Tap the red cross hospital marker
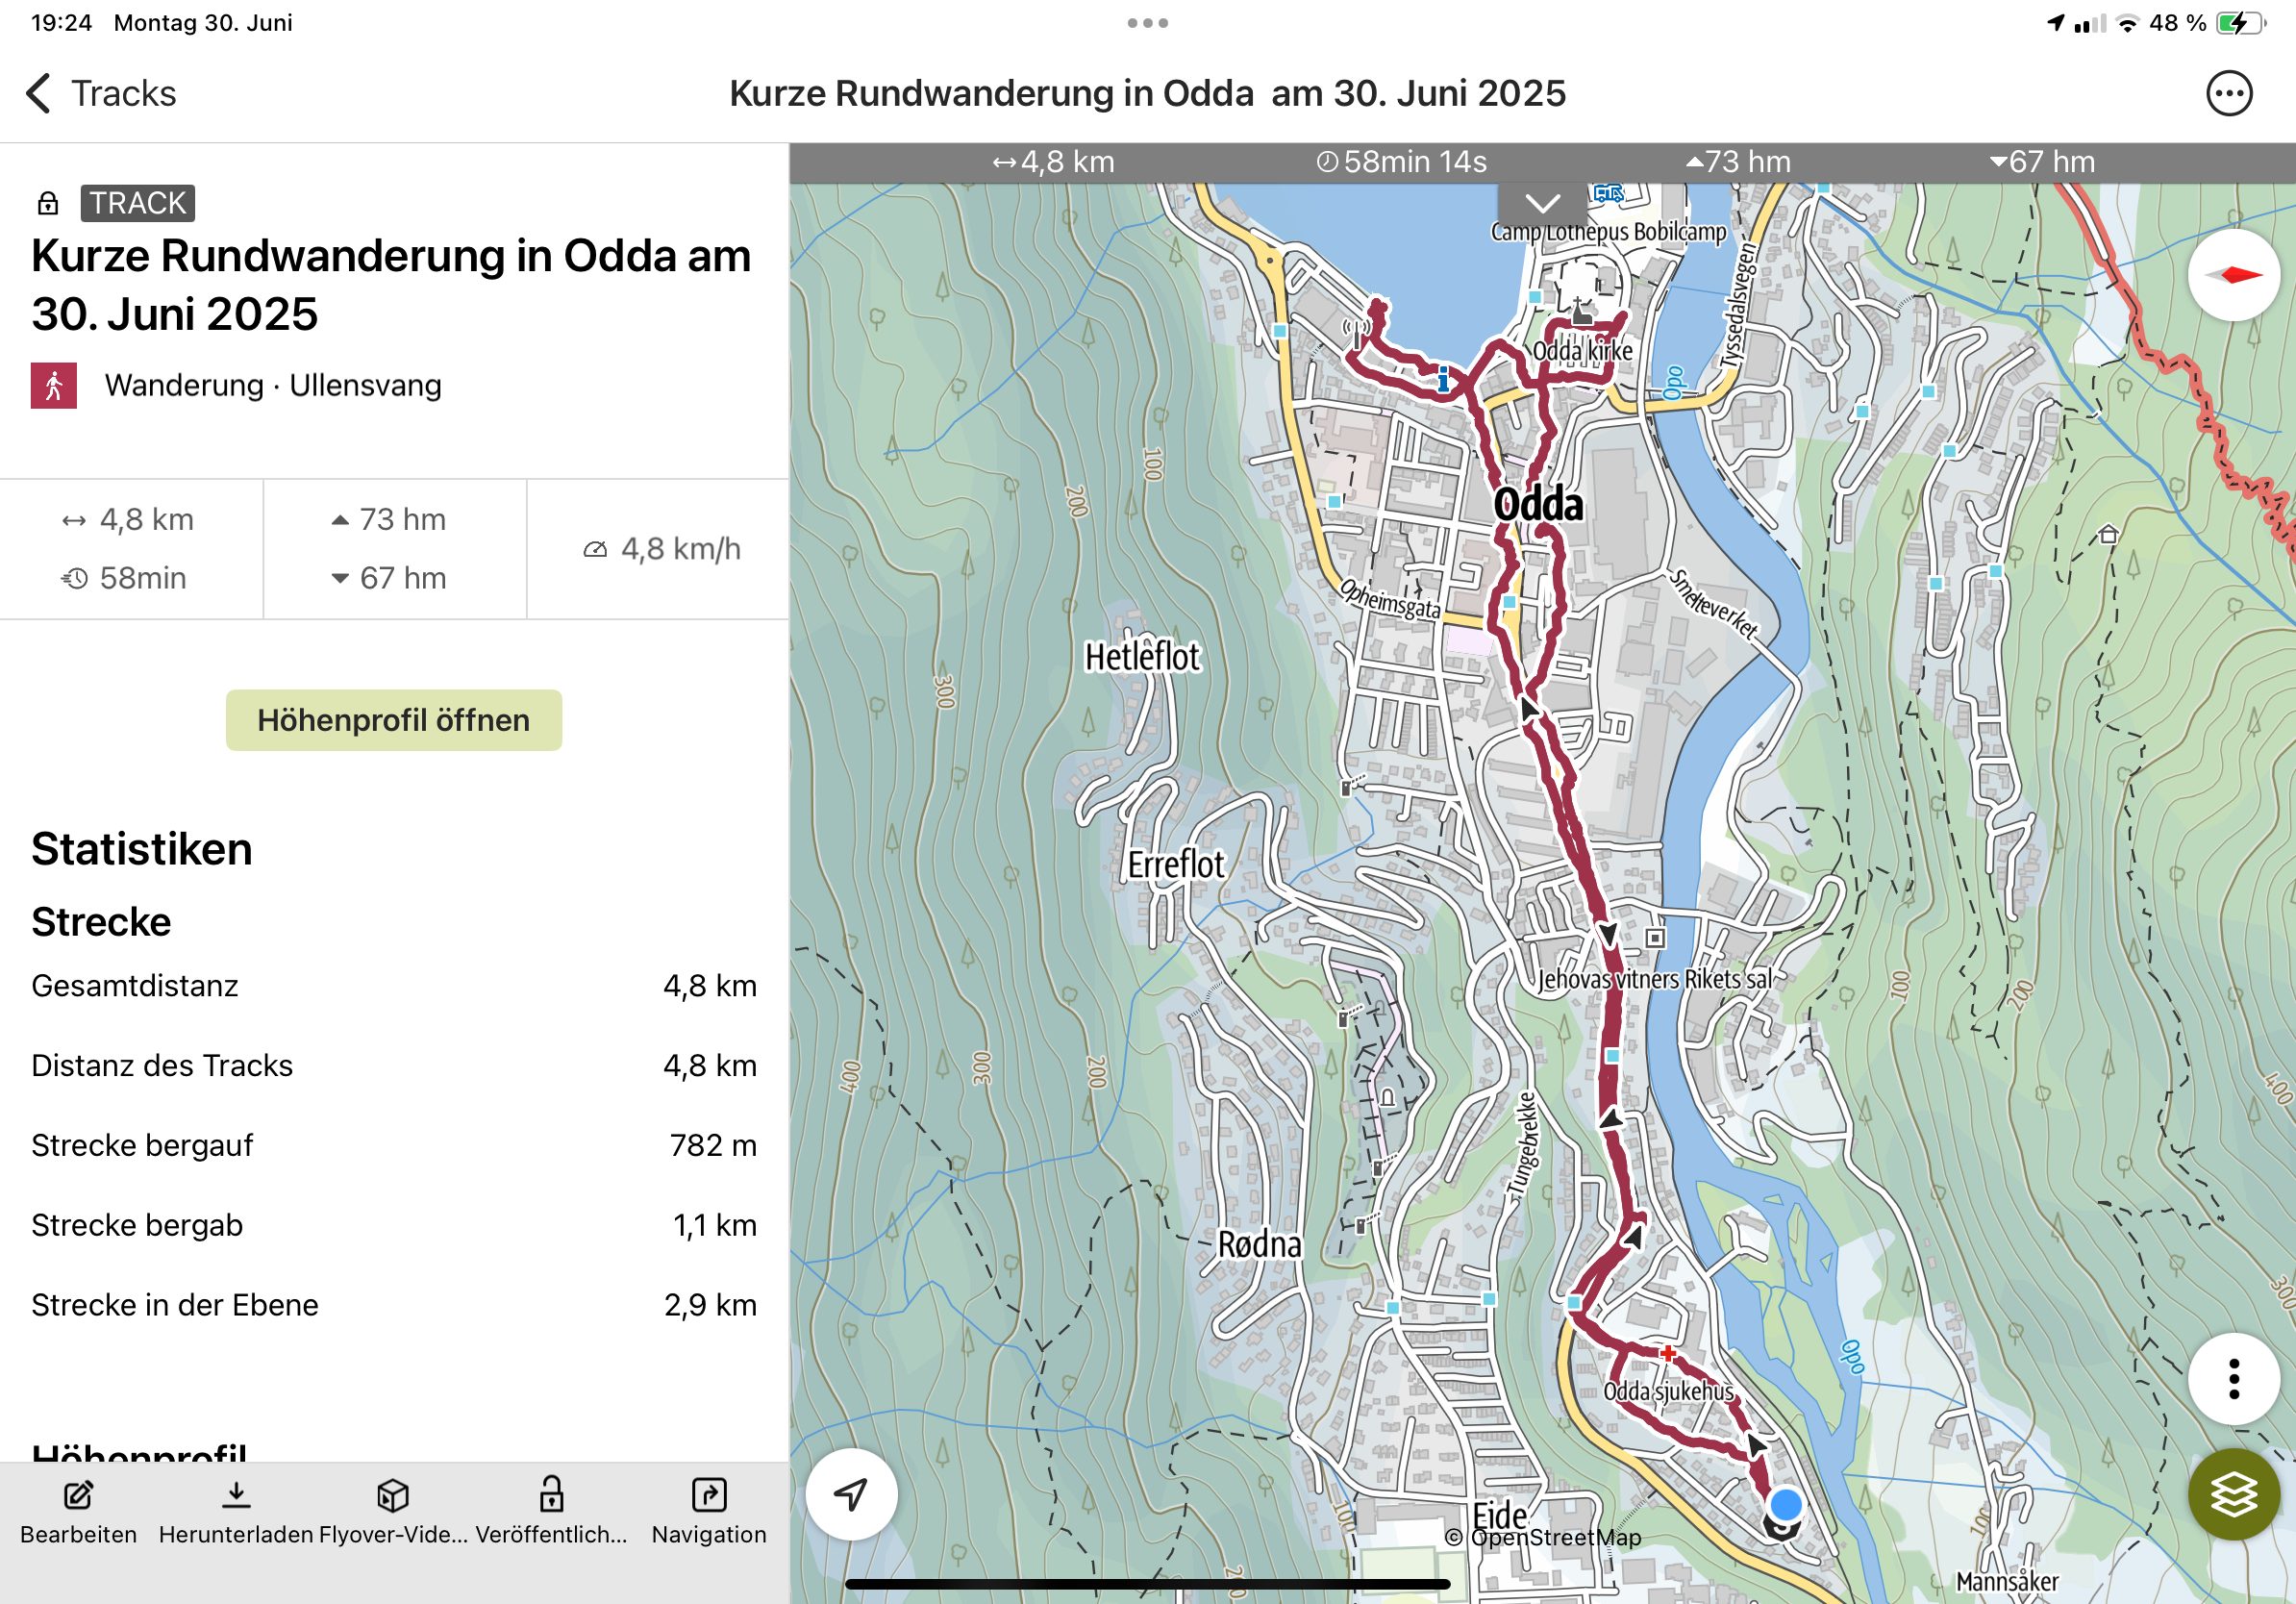2296x1604 pixels. click(x=1667, y=1353)
